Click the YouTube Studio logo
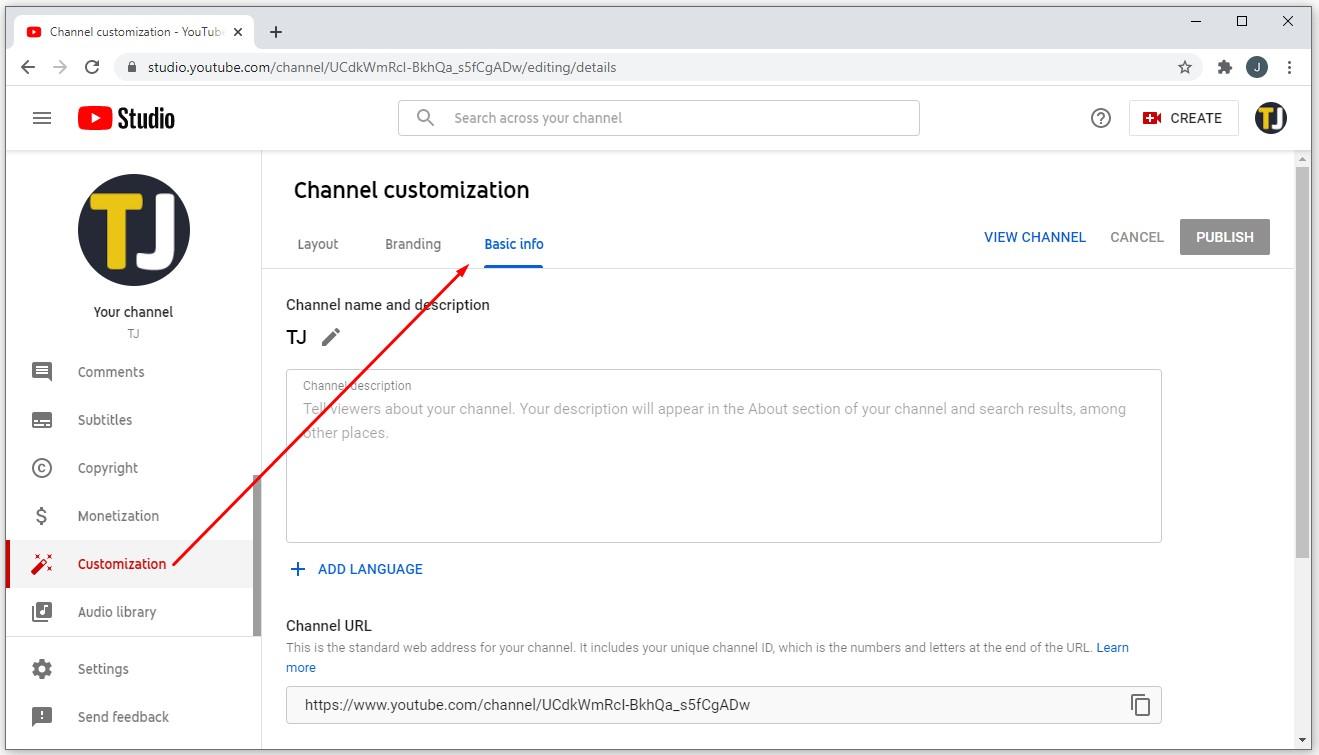 click(x=126, y=118)
